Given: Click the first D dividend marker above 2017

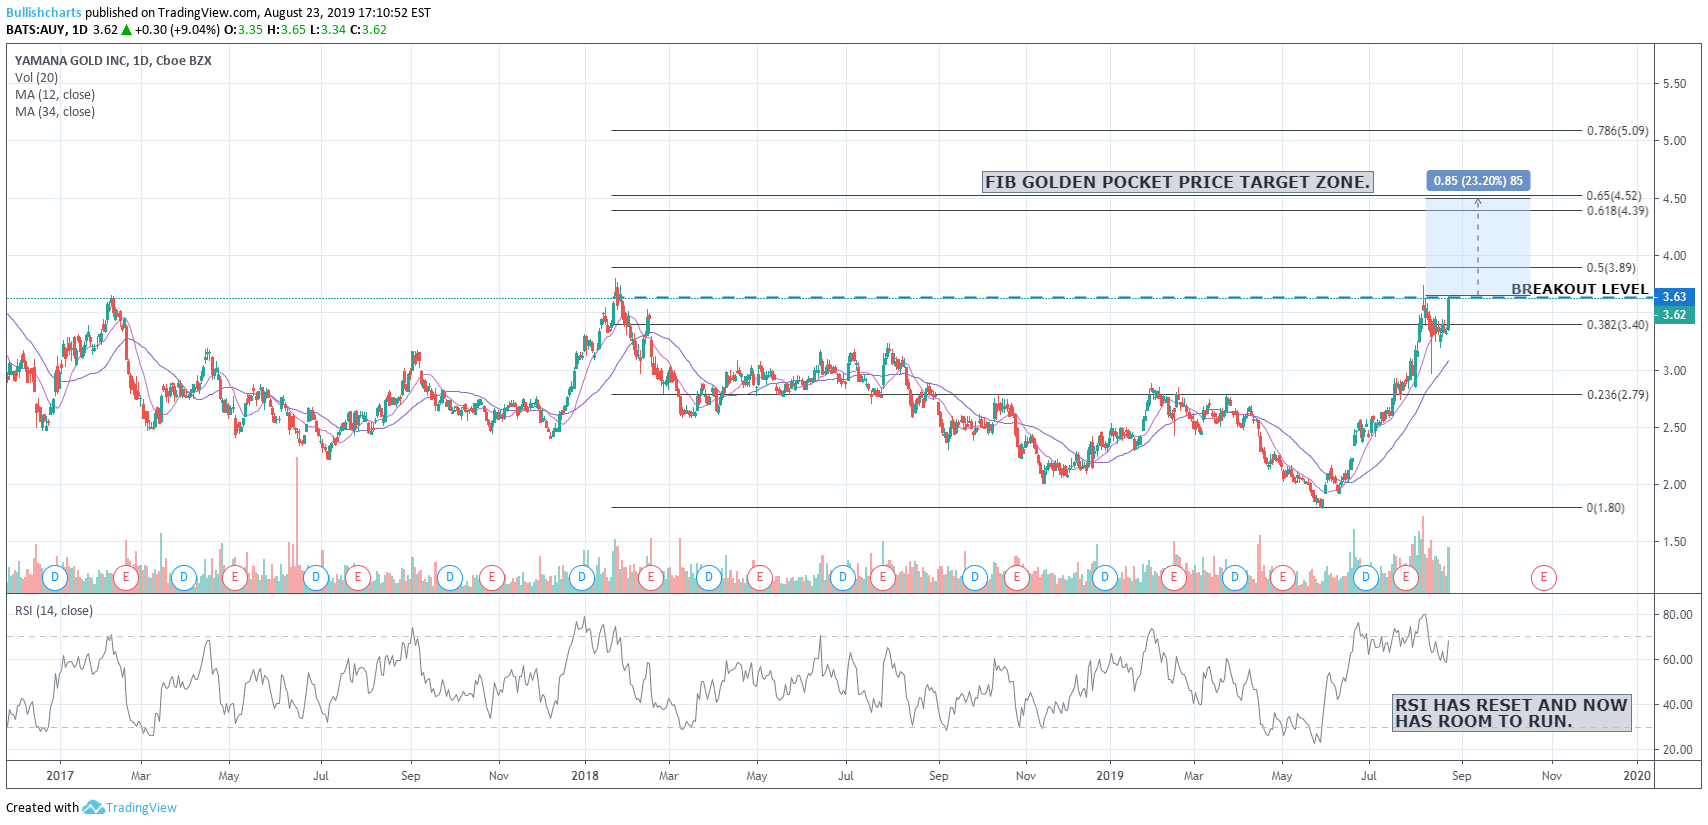Looking at the screenshot, I should pos(55,577).
